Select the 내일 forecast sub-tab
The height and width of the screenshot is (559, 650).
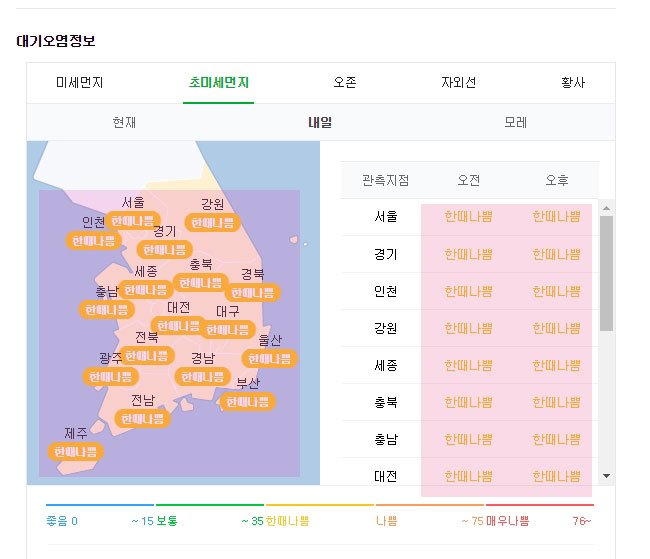click(320, 122)
